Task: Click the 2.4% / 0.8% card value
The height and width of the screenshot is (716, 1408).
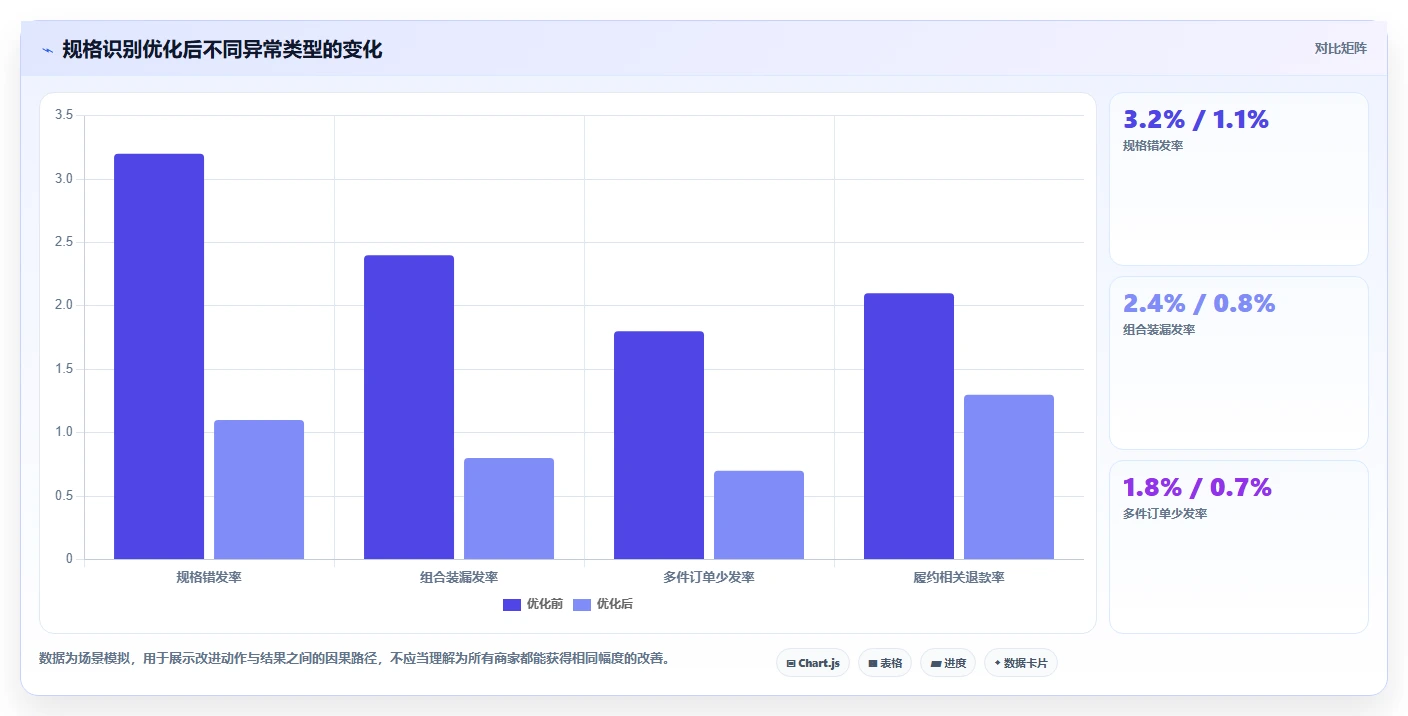Action: tap(1199, 304)
